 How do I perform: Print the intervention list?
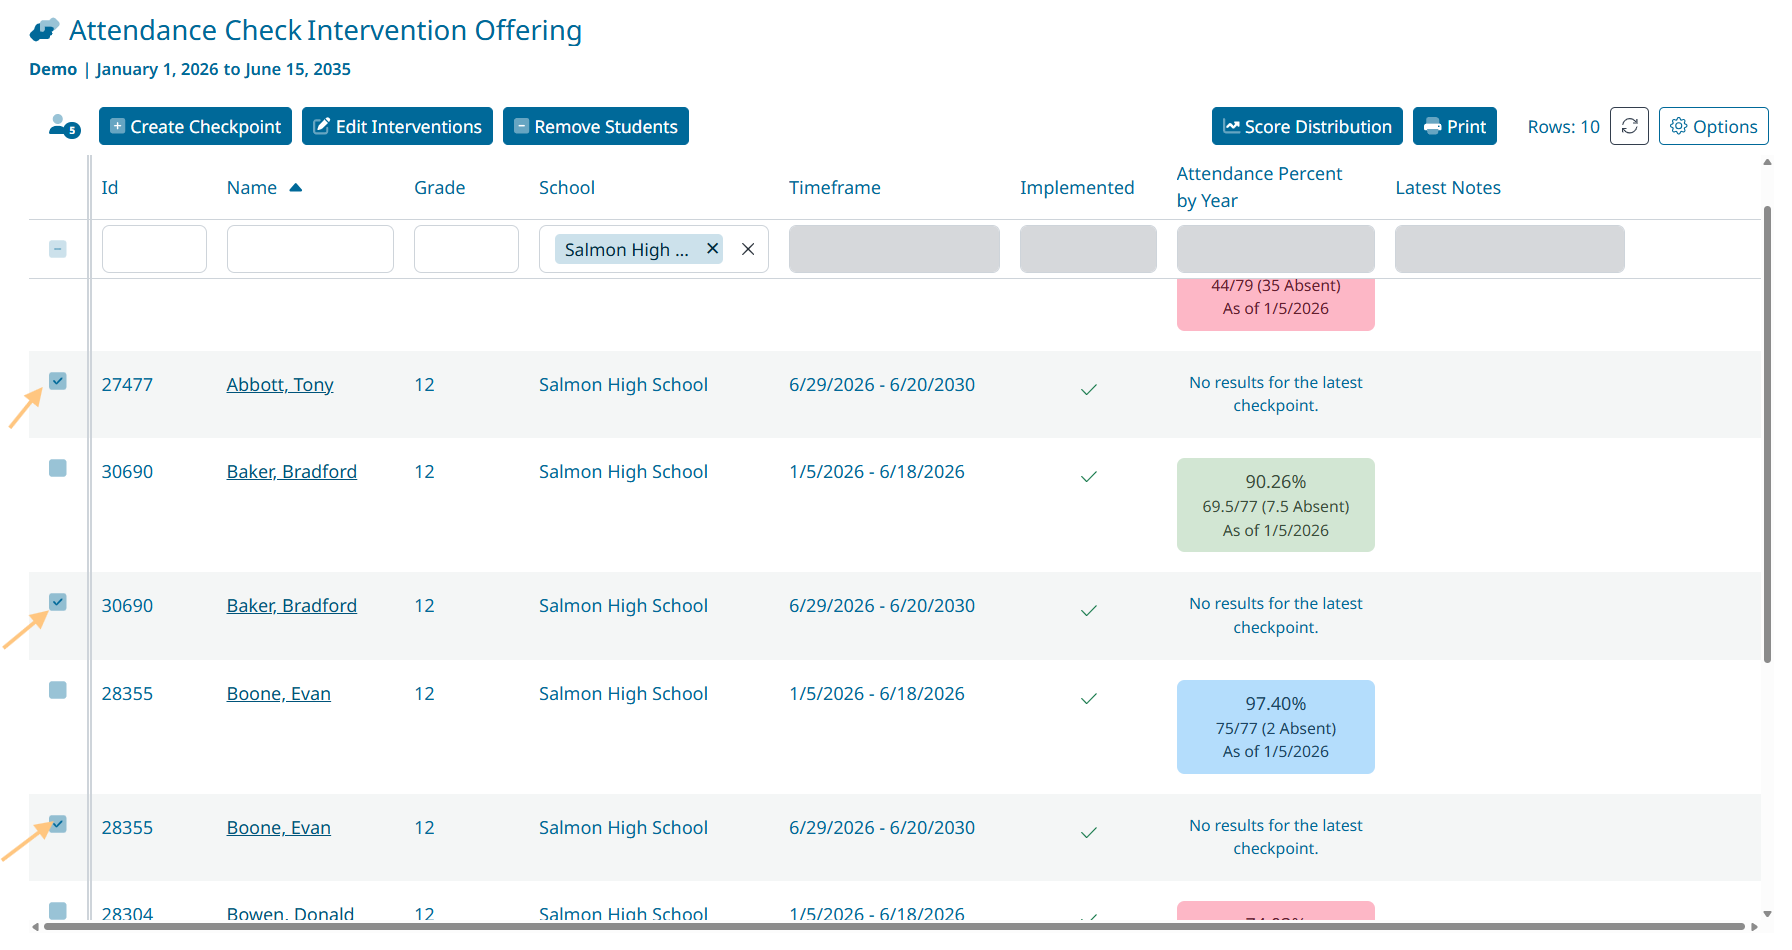pyautogui.click(x=1454, y=127)
